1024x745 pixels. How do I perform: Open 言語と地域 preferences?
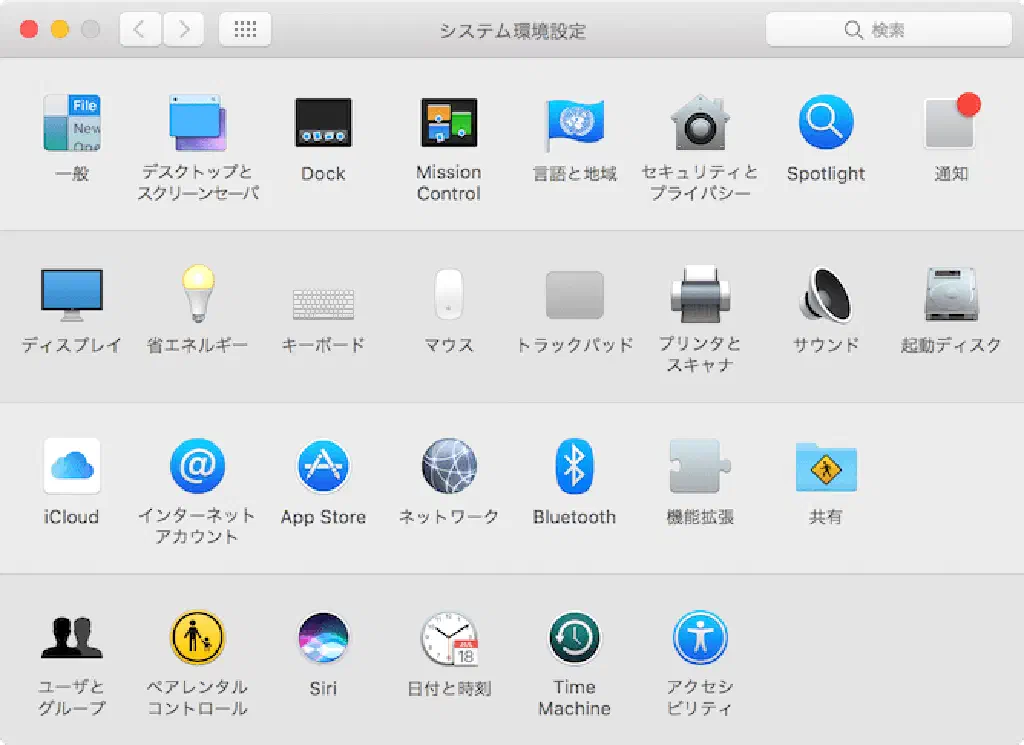click(x=574, y=124)
